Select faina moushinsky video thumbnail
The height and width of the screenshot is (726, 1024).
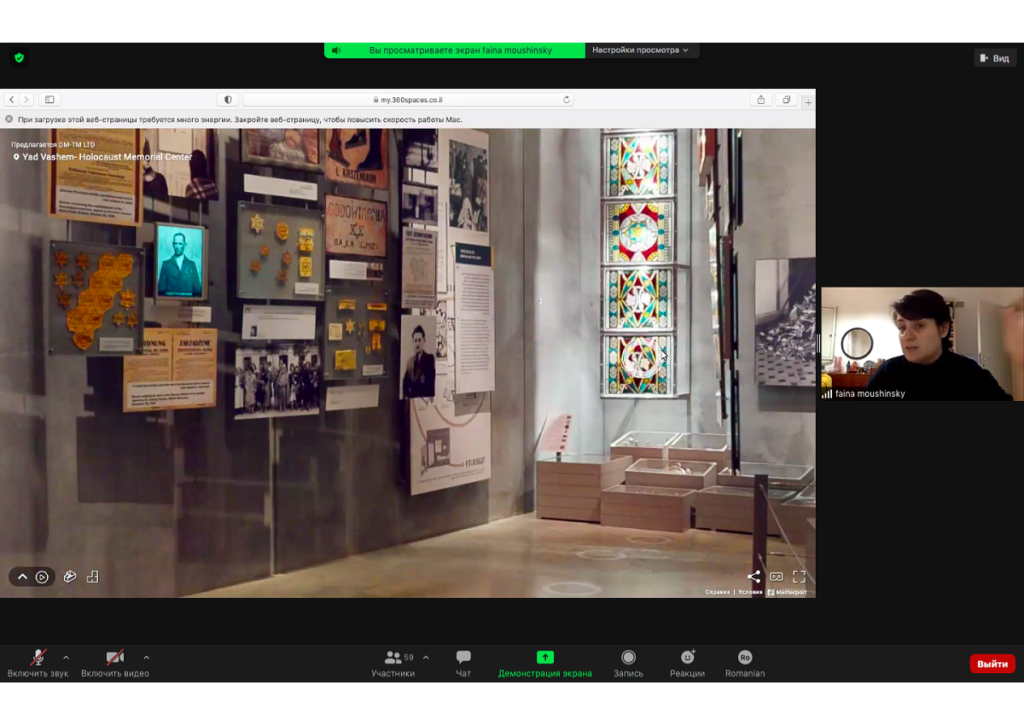tap(922, 343)
